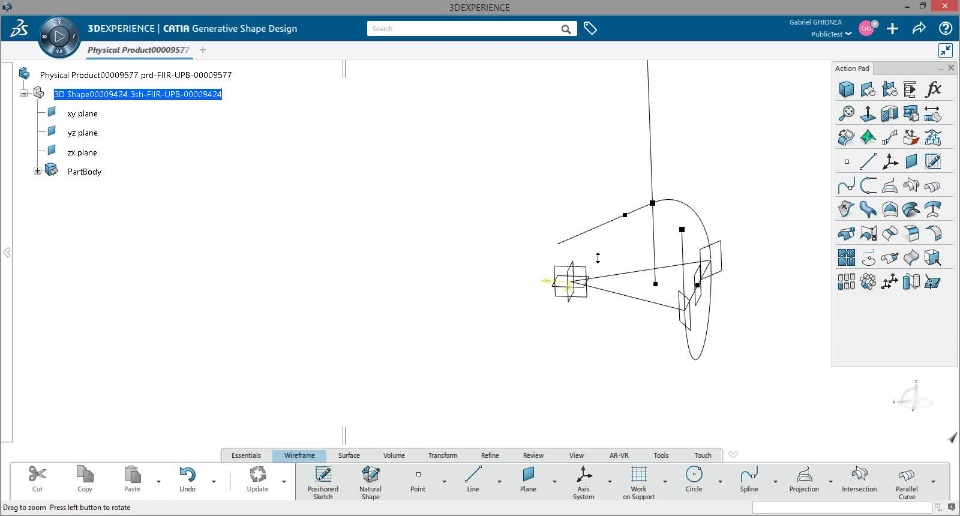Click Copy in the bottom toolbar
Screen dimensions: 960x516
85,479
